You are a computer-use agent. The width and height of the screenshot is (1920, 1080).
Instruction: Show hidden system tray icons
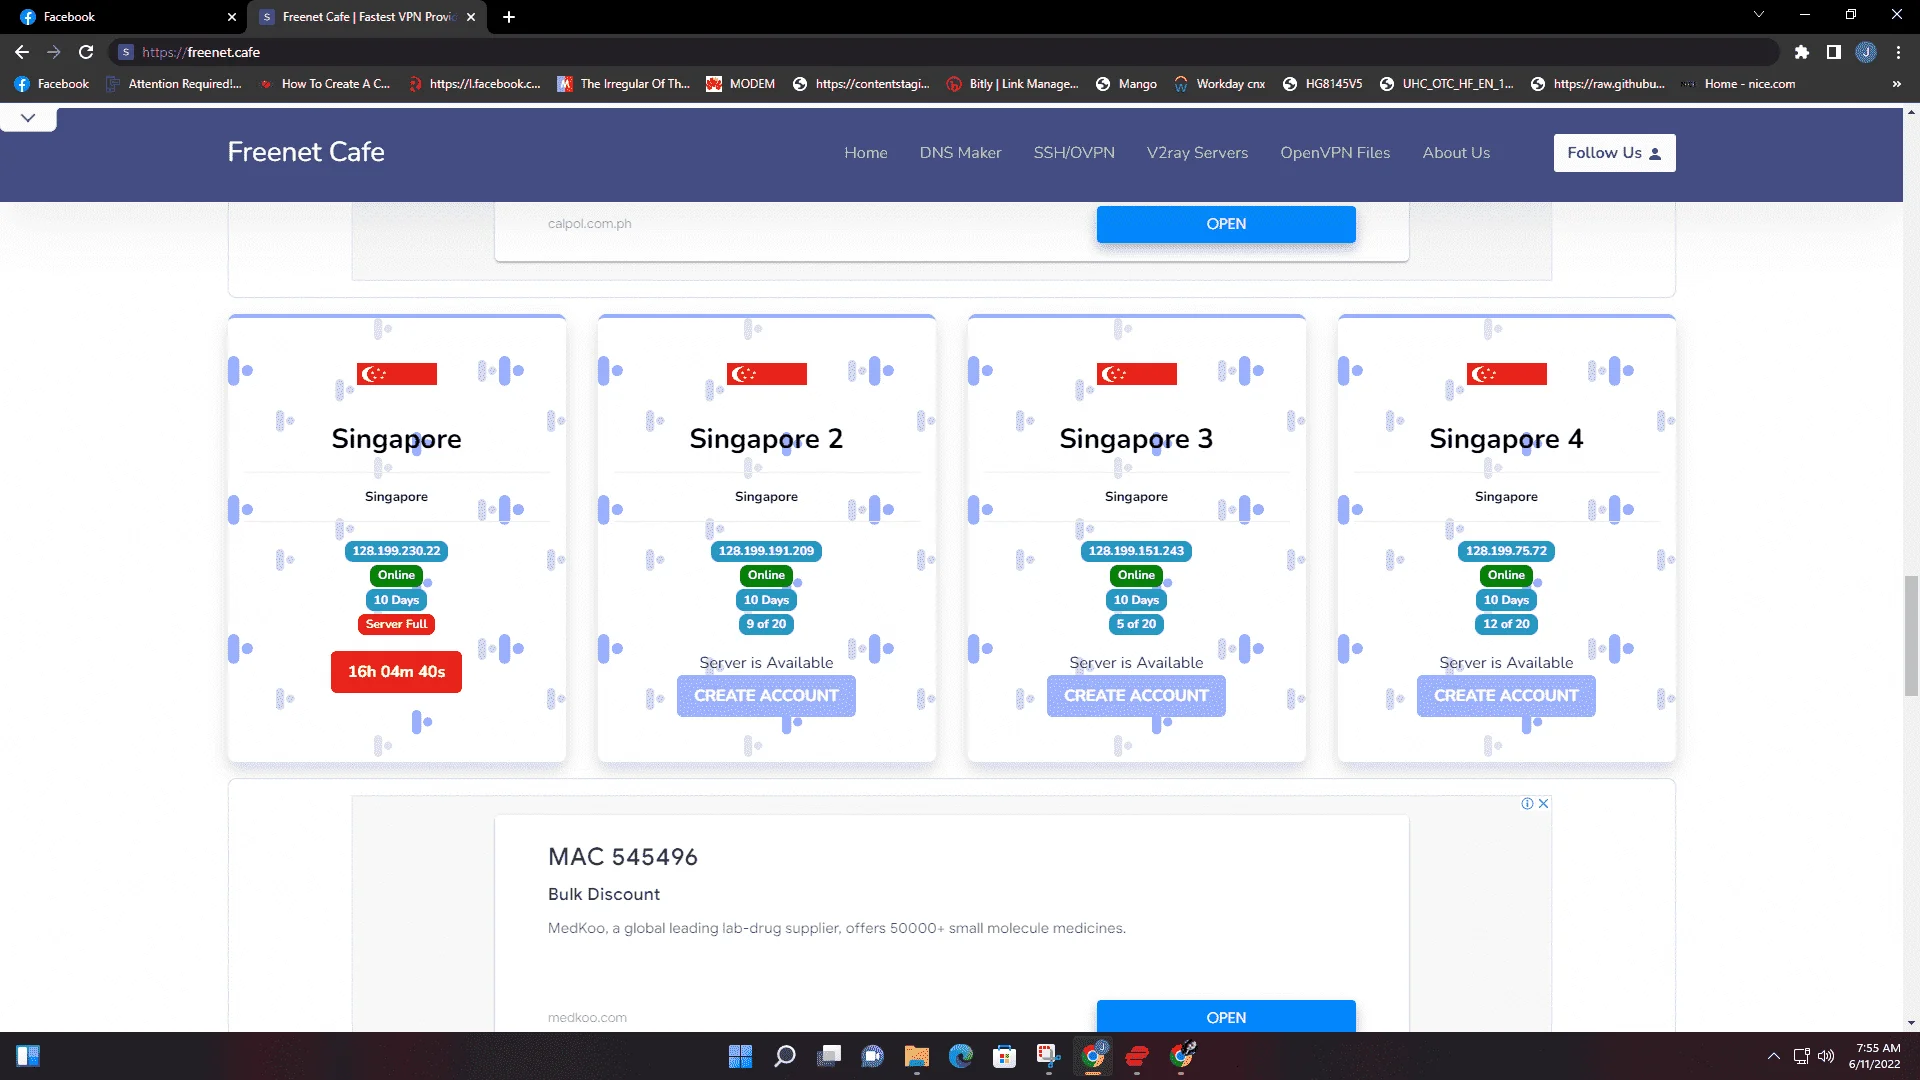[1773, 1056]
